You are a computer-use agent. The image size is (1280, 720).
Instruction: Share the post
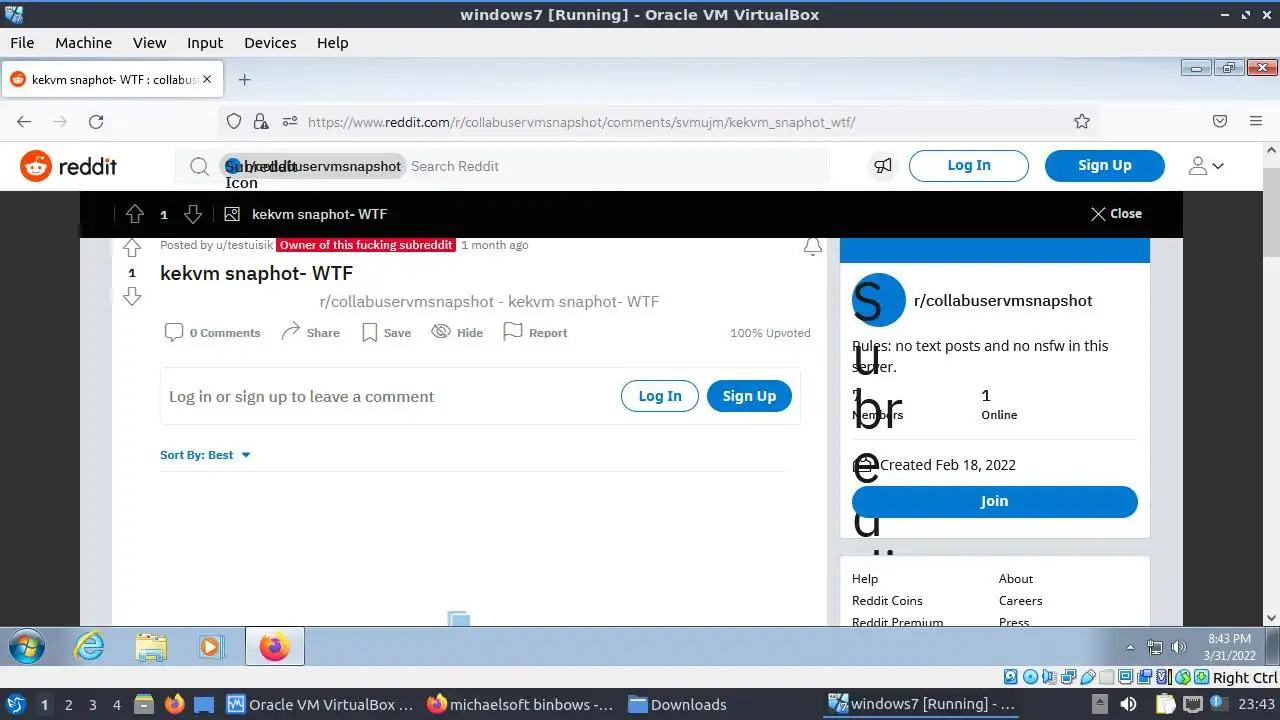(x=310, y=333)
